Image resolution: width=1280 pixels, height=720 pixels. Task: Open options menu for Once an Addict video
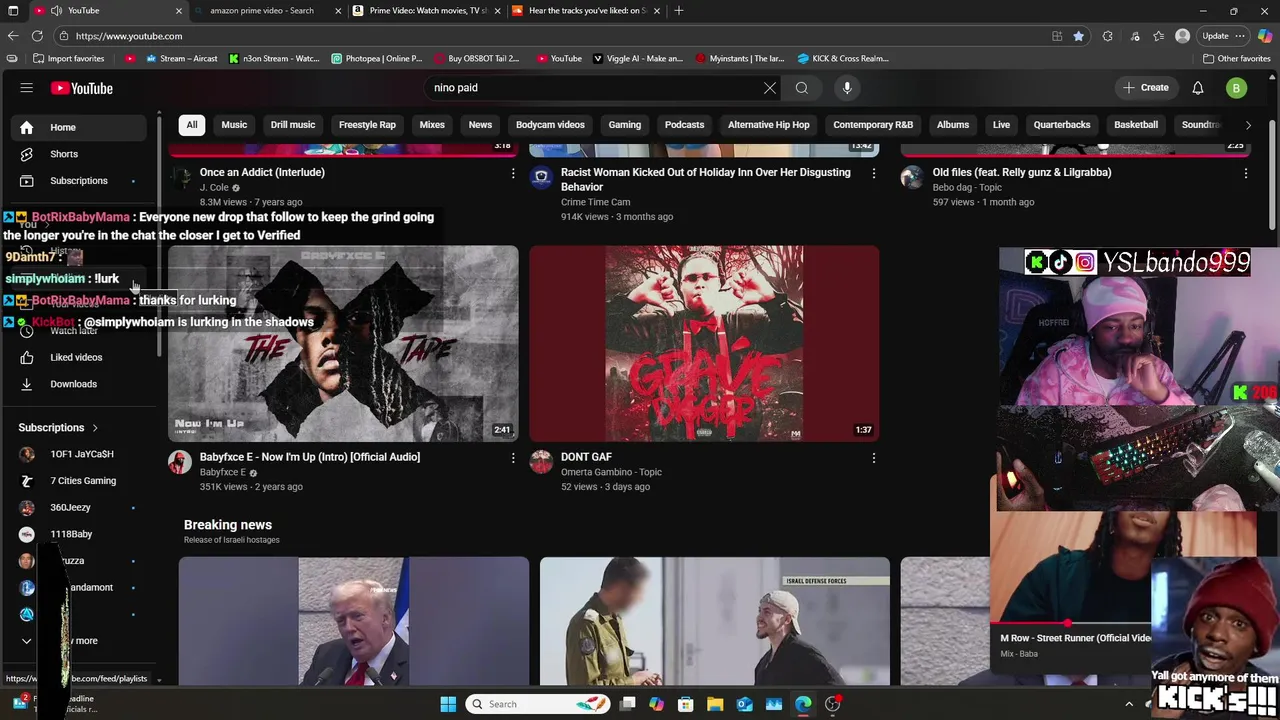click(513, 173)
